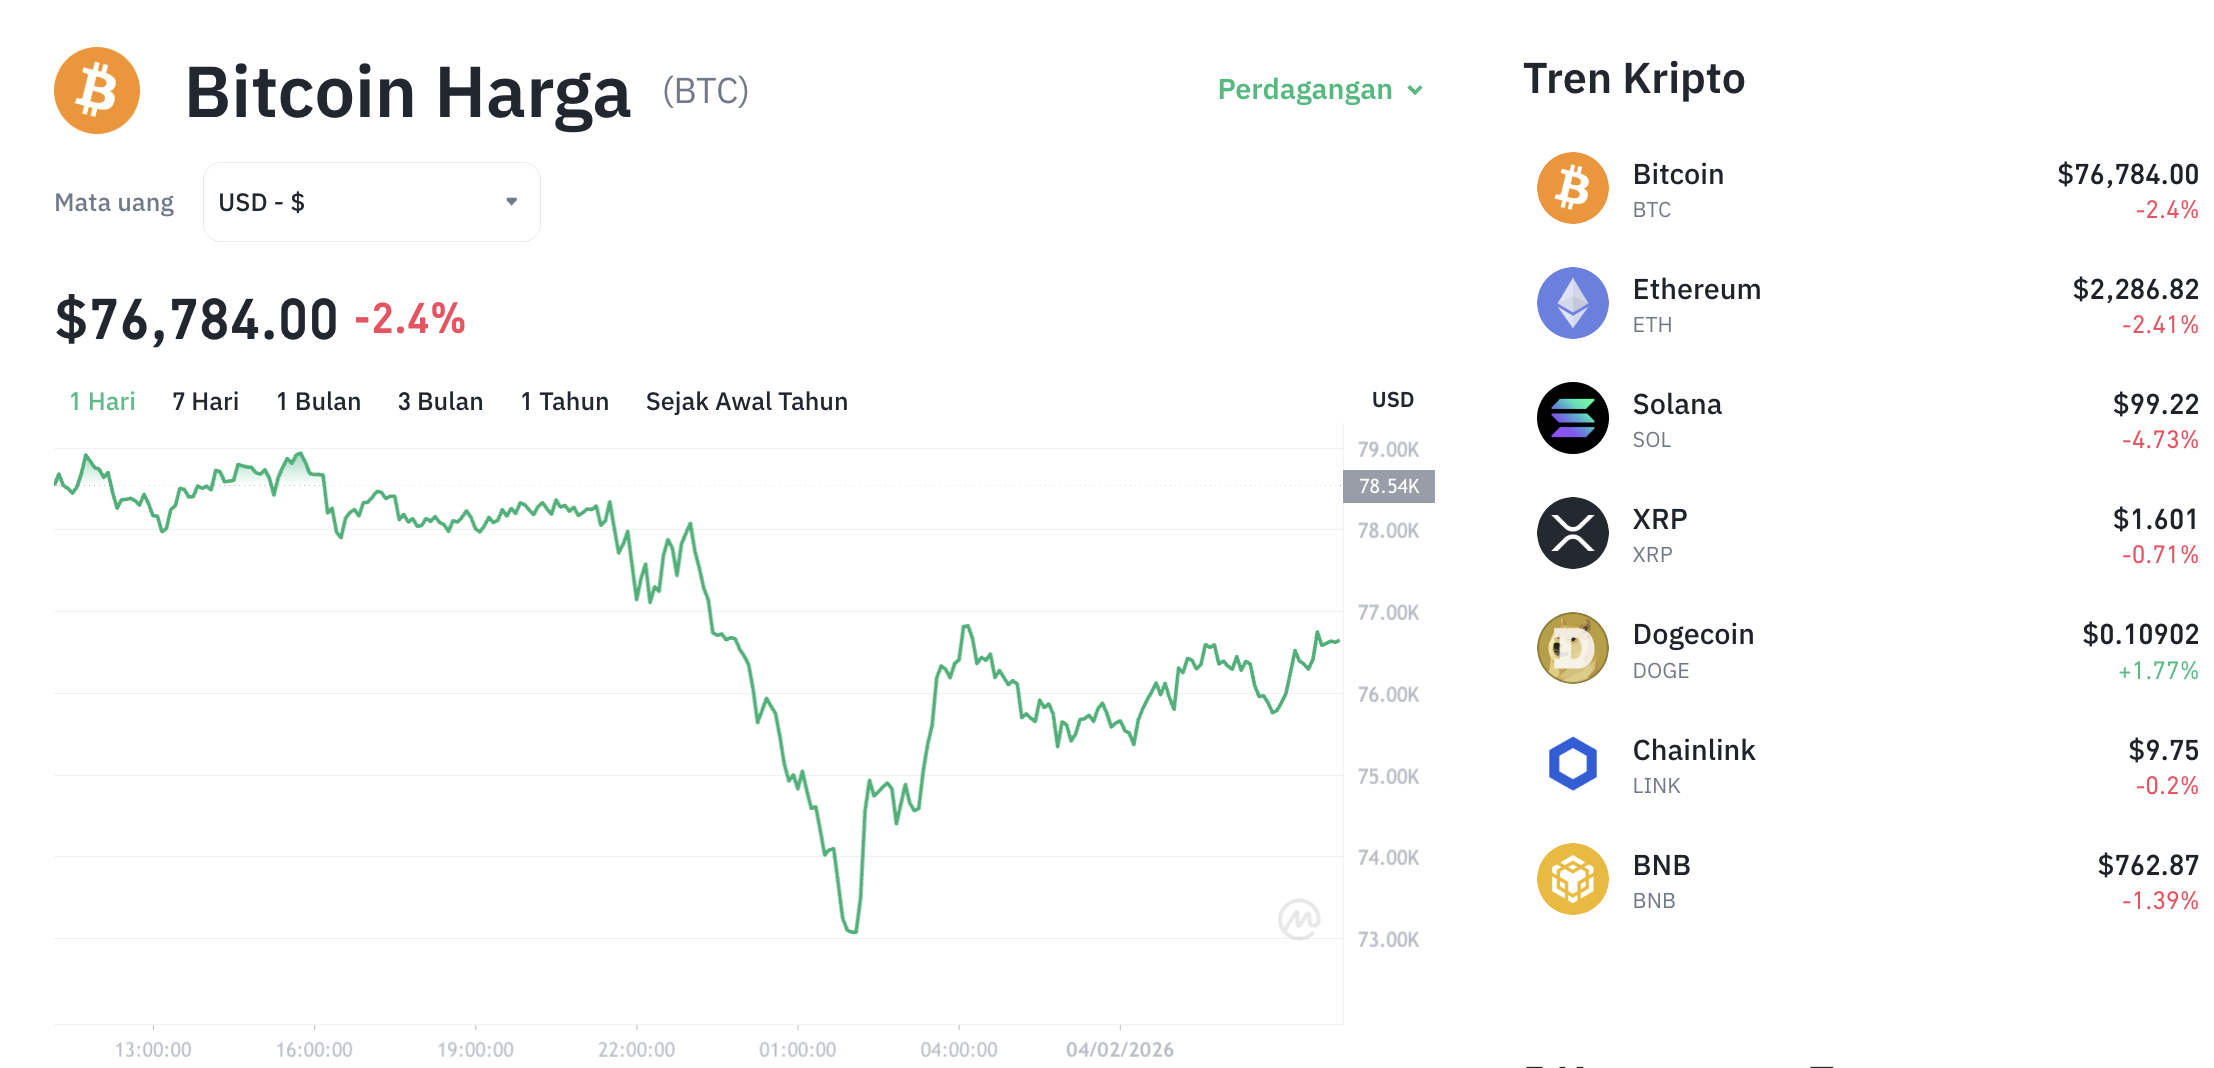The width and height of the screenshot is (2214, 1068).
Task: Switch to the 1 Tahun view
Action: 564,401
